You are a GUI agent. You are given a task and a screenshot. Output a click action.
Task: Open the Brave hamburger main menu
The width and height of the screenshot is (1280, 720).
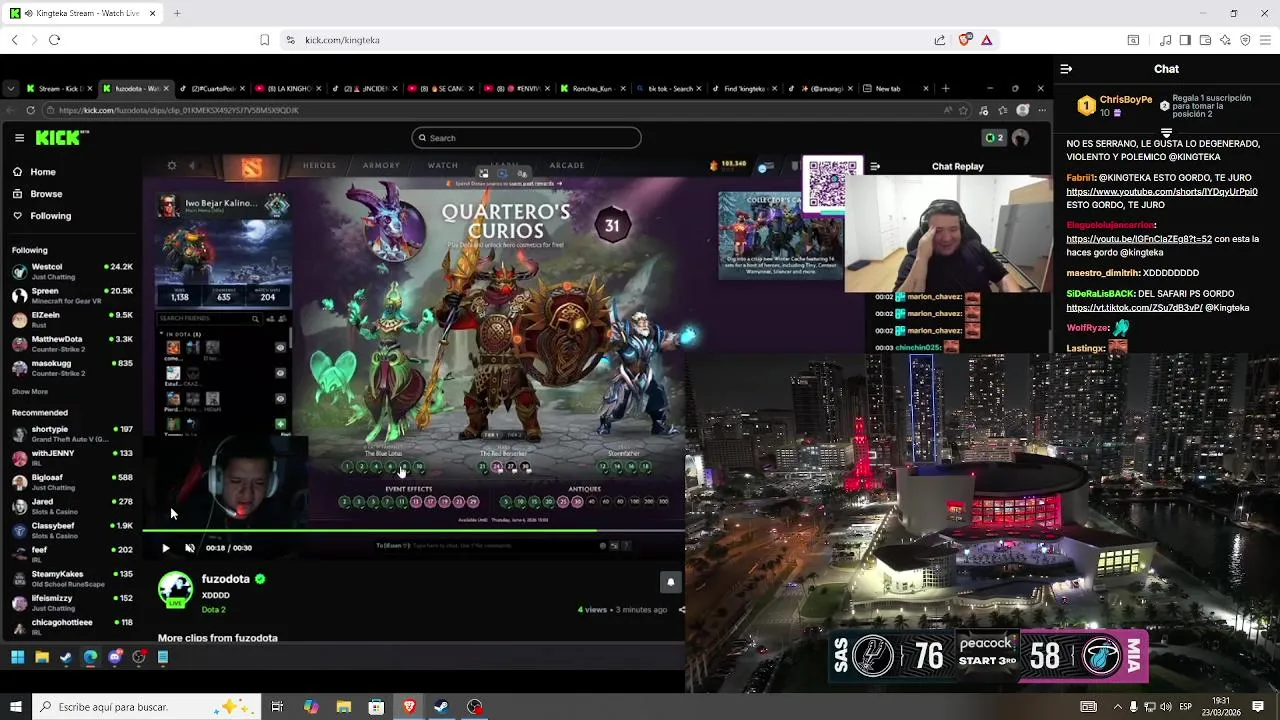(1265, 40)
